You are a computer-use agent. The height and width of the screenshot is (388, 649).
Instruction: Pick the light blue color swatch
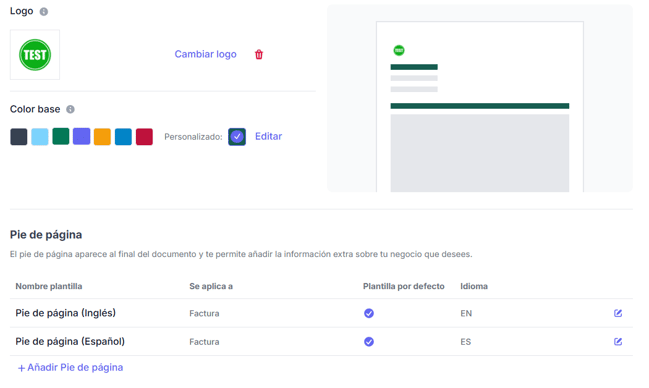tap(40, 137)
